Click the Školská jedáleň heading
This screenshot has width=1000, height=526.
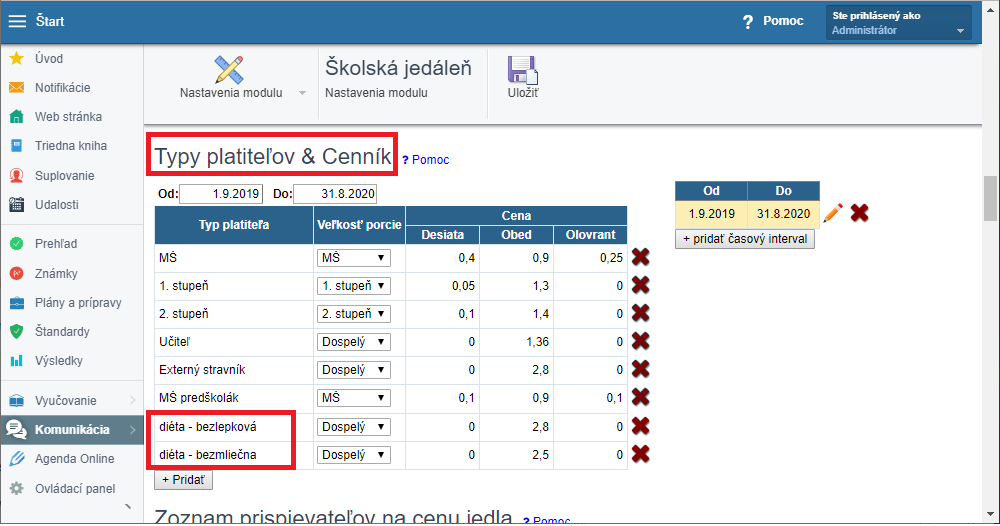coord(399,68)
